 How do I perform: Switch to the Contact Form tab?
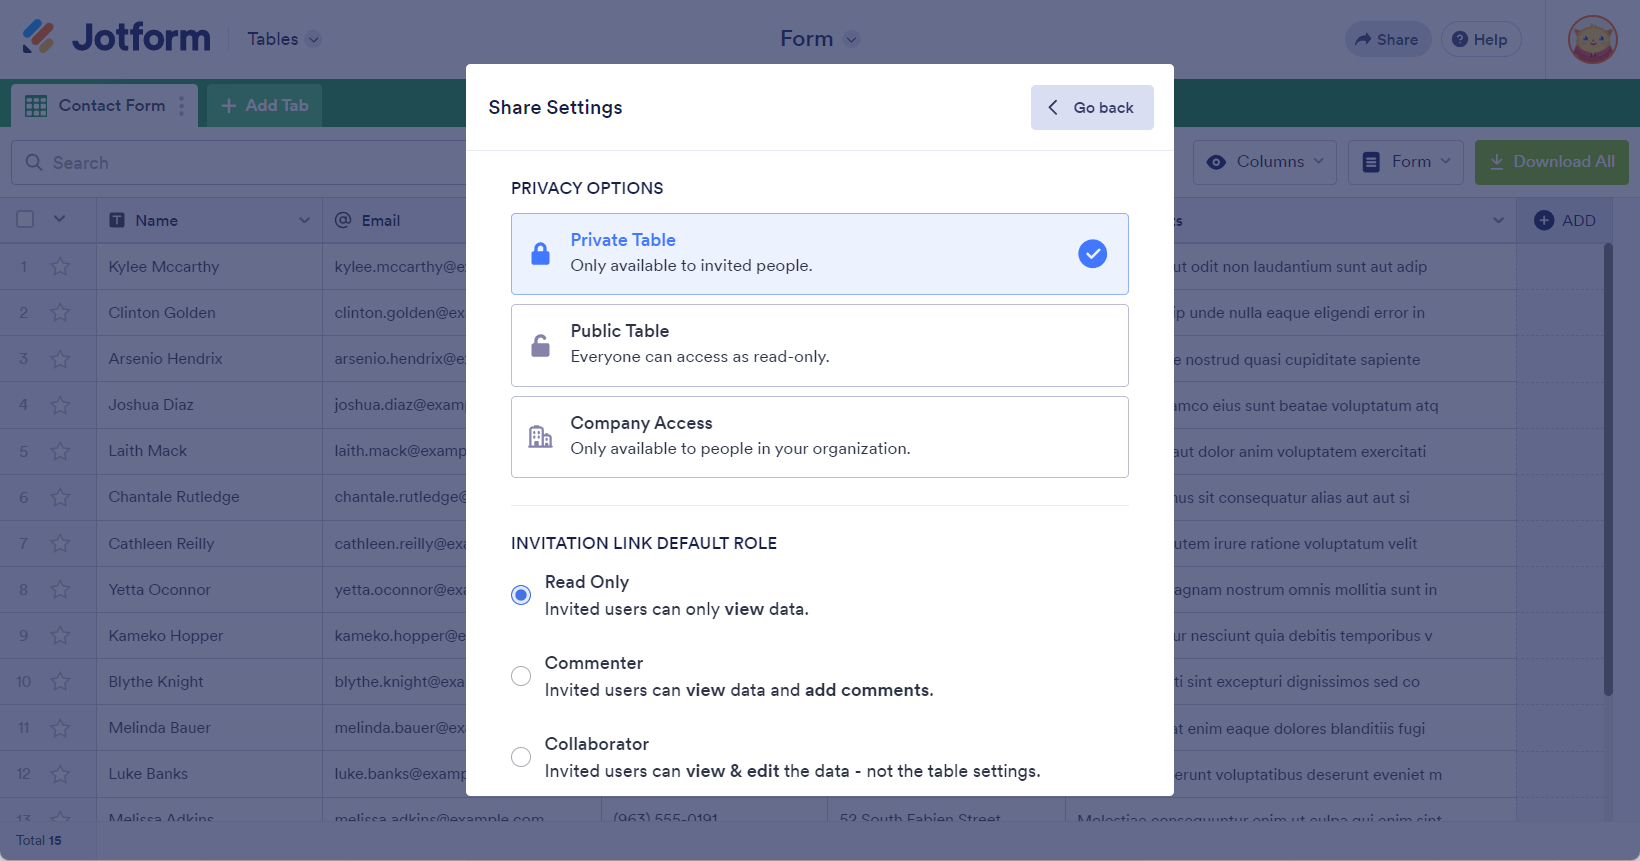tap(111, 106)
